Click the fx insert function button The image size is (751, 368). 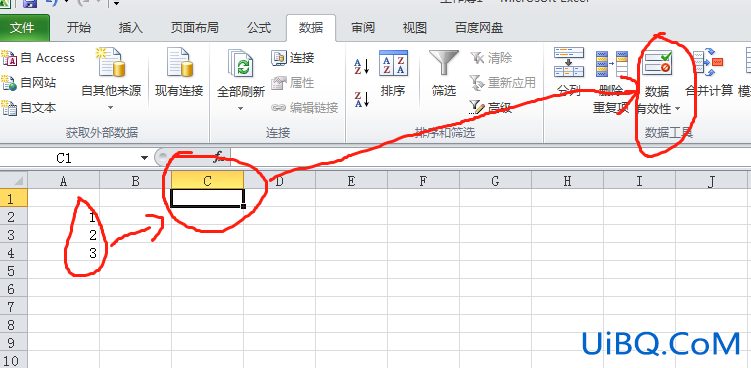coord(218,157)
